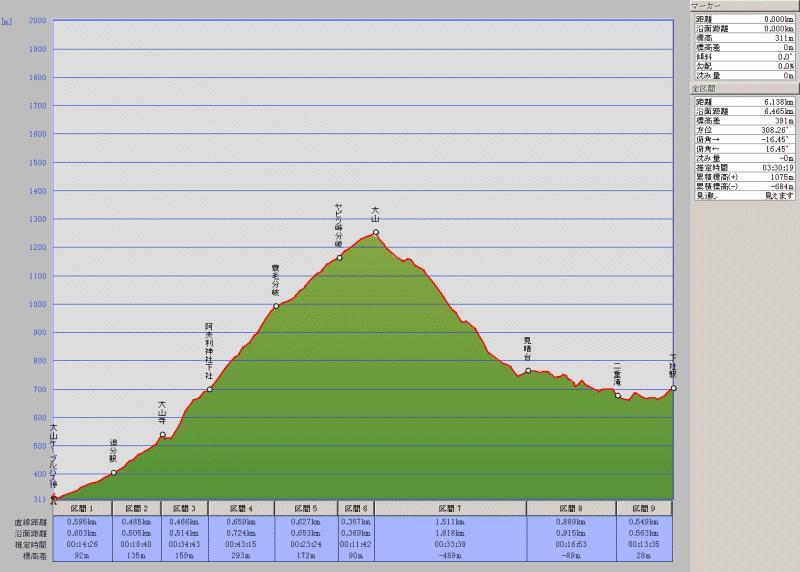The image size is (800, 572).
Task: Select the ヤビツ峠分岐 waypoint circle
Action: (339, 258)
